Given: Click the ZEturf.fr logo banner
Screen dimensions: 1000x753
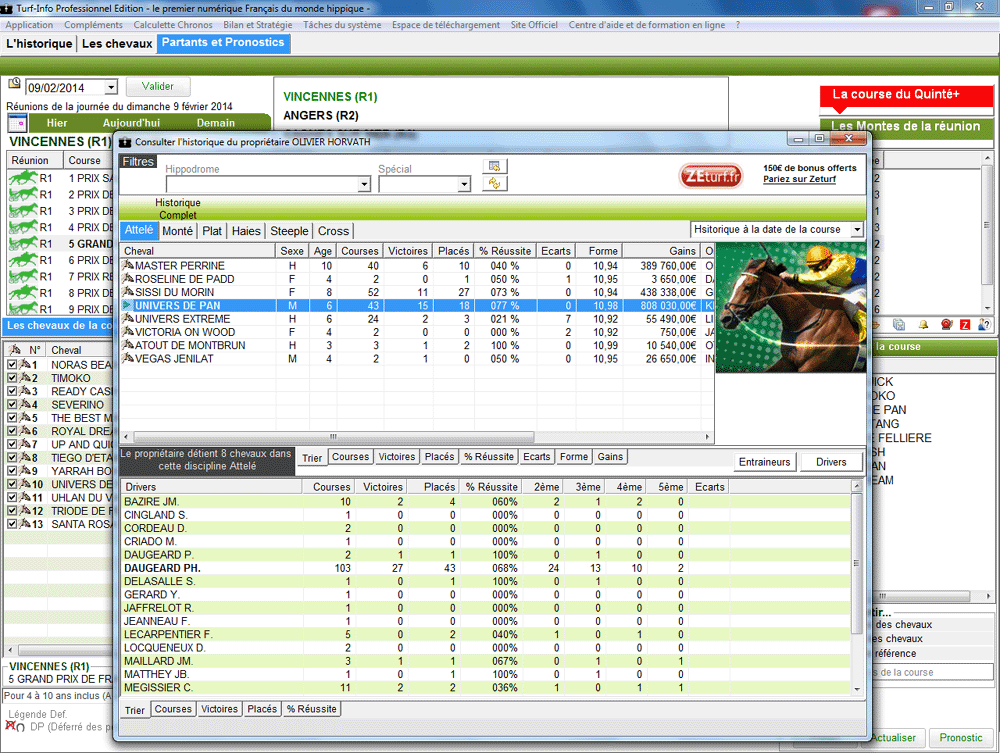Looking at the screenshot, I should pyautogui.click(x=710, y=176).
